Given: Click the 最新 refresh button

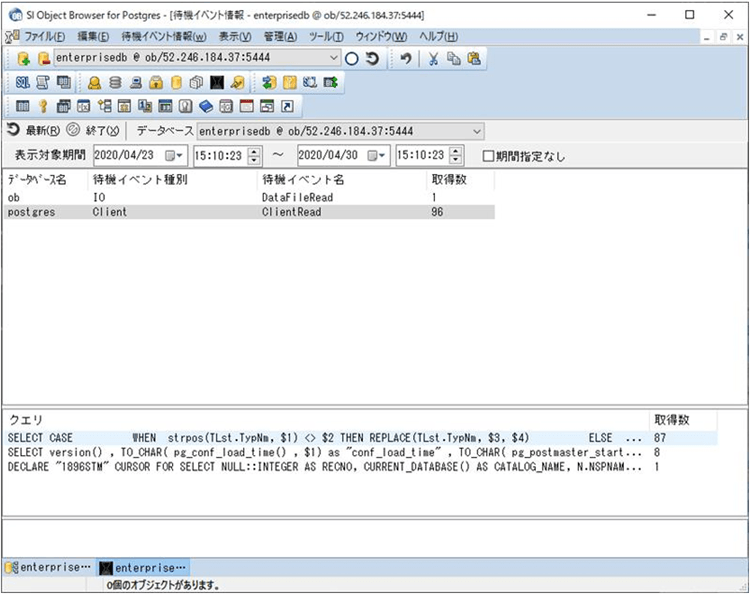Looking at the screenshot, I should point(34,131).
